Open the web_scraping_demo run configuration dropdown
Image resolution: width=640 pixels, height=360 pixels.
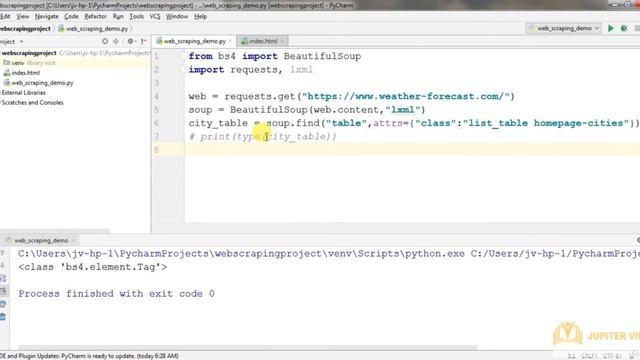click(x=563, y=28)
